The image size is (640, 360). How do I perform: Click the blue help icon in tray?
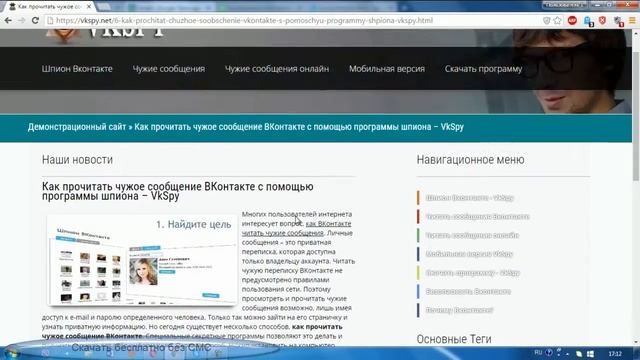point(549,353)
